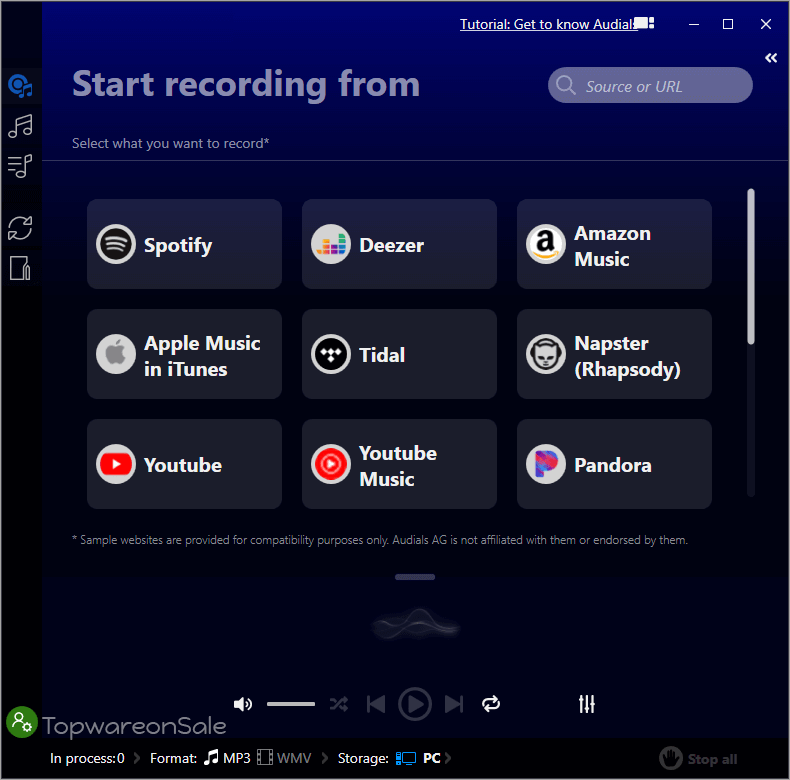
Task: Close the Audials window
Action: (x=765, y=24)
